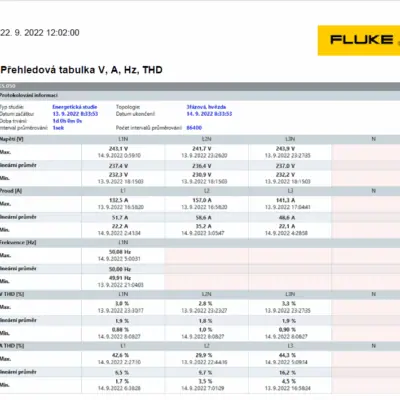Click the FLUKE logo
The width and height of the screenshot is (400, 400).
(x=359, y=40)
